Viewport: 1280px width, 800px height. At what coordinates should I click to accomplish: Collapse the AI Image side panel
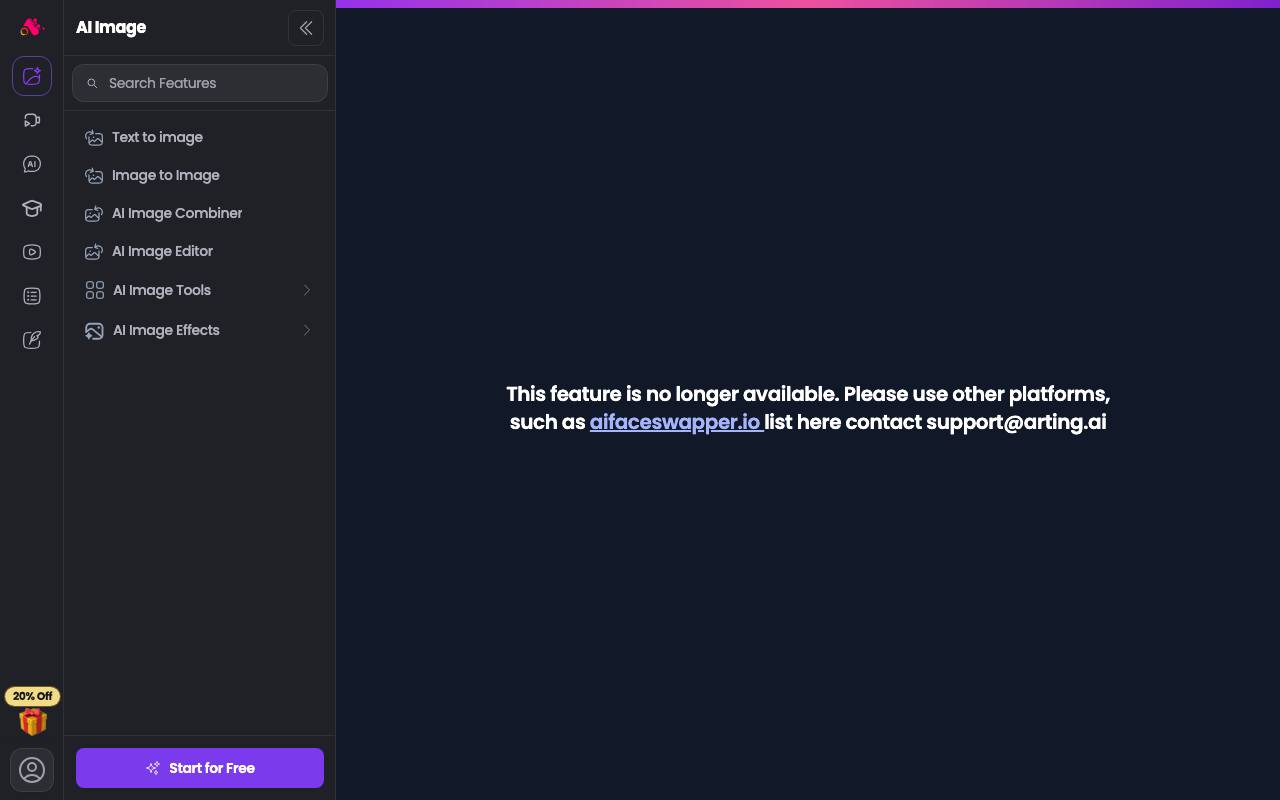click(x=306, y=28)
